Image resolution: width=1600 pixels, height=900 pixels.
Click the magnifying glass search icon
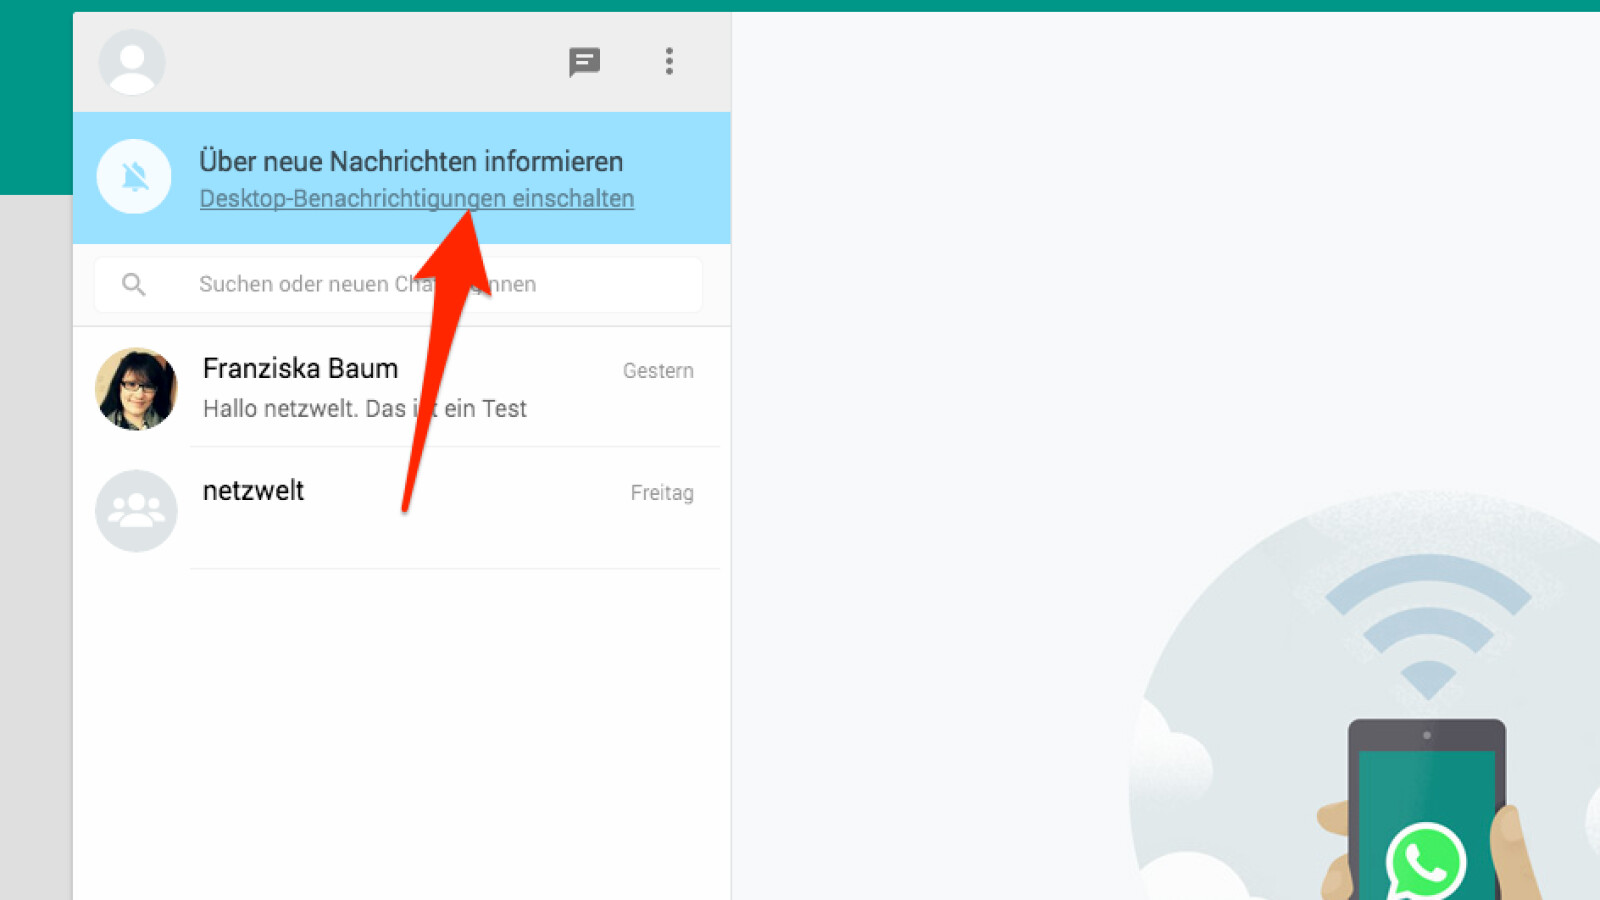(133, 285)
